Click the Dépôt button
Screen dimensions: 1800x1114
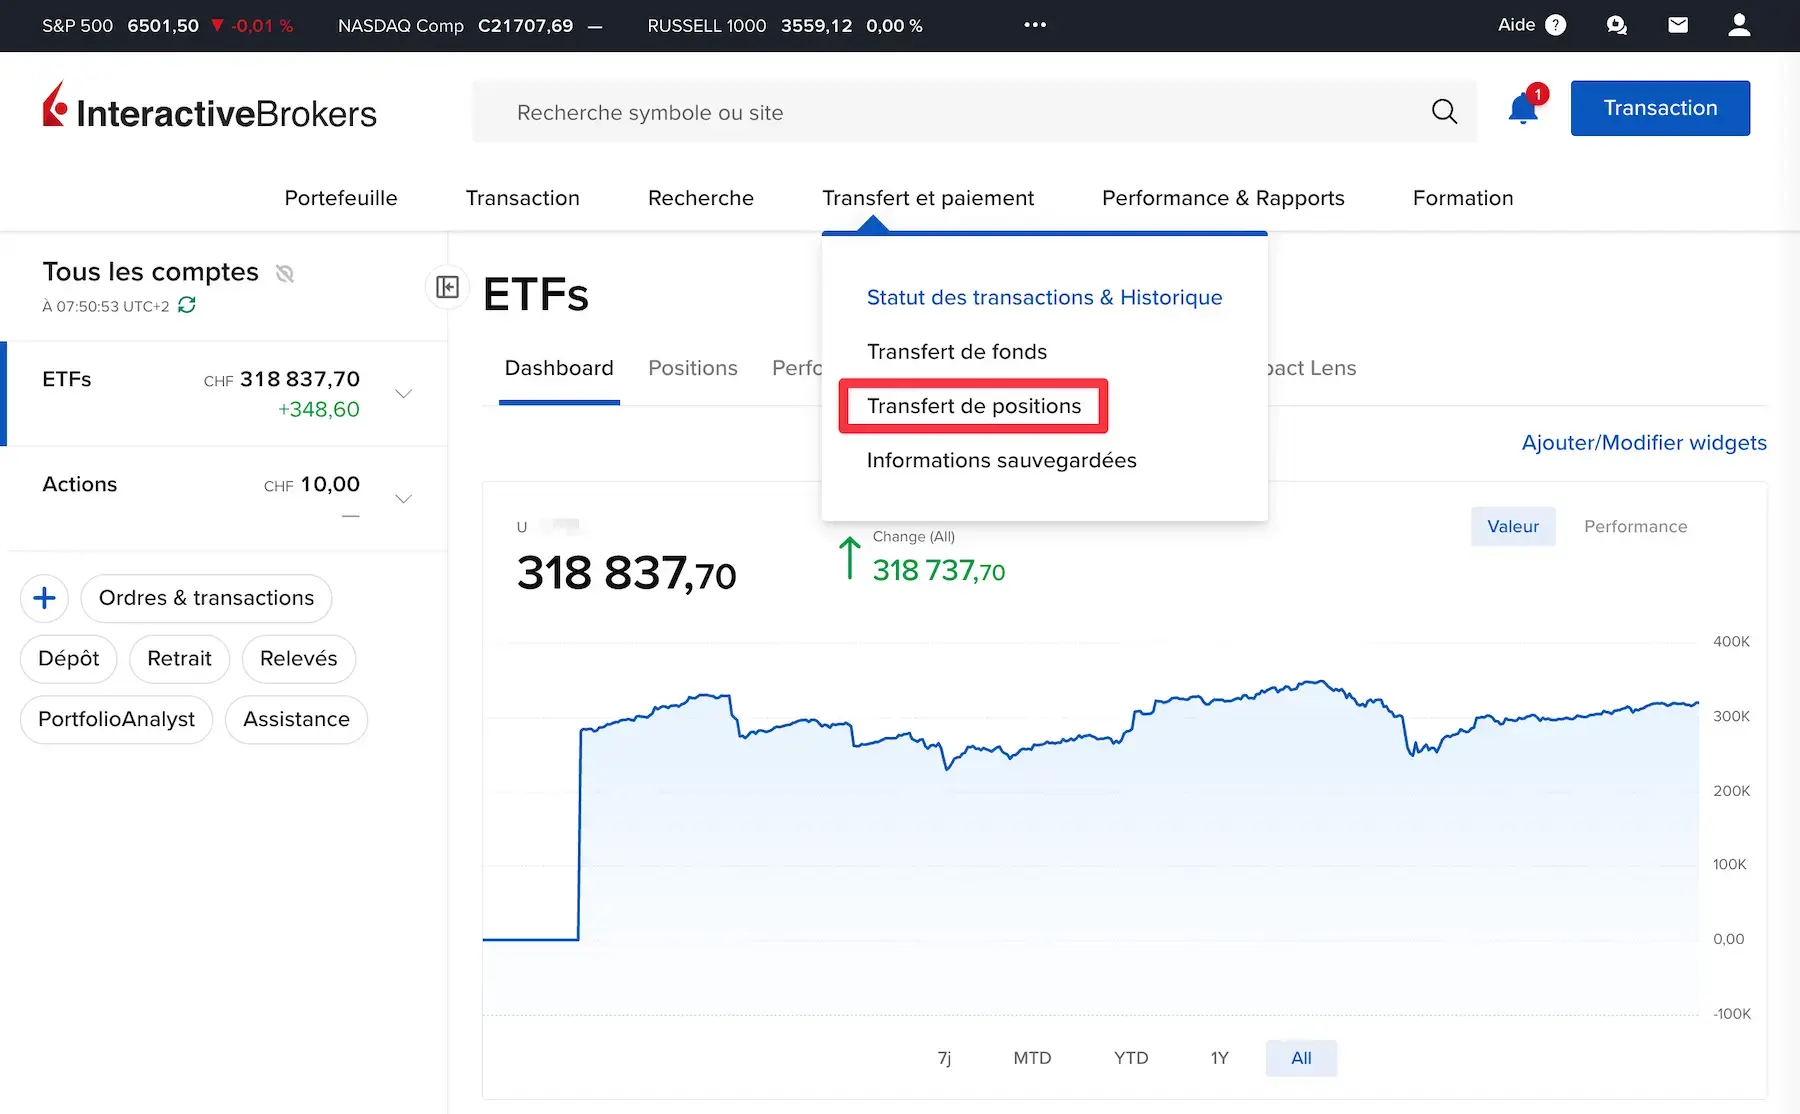(x=69, y=659)
